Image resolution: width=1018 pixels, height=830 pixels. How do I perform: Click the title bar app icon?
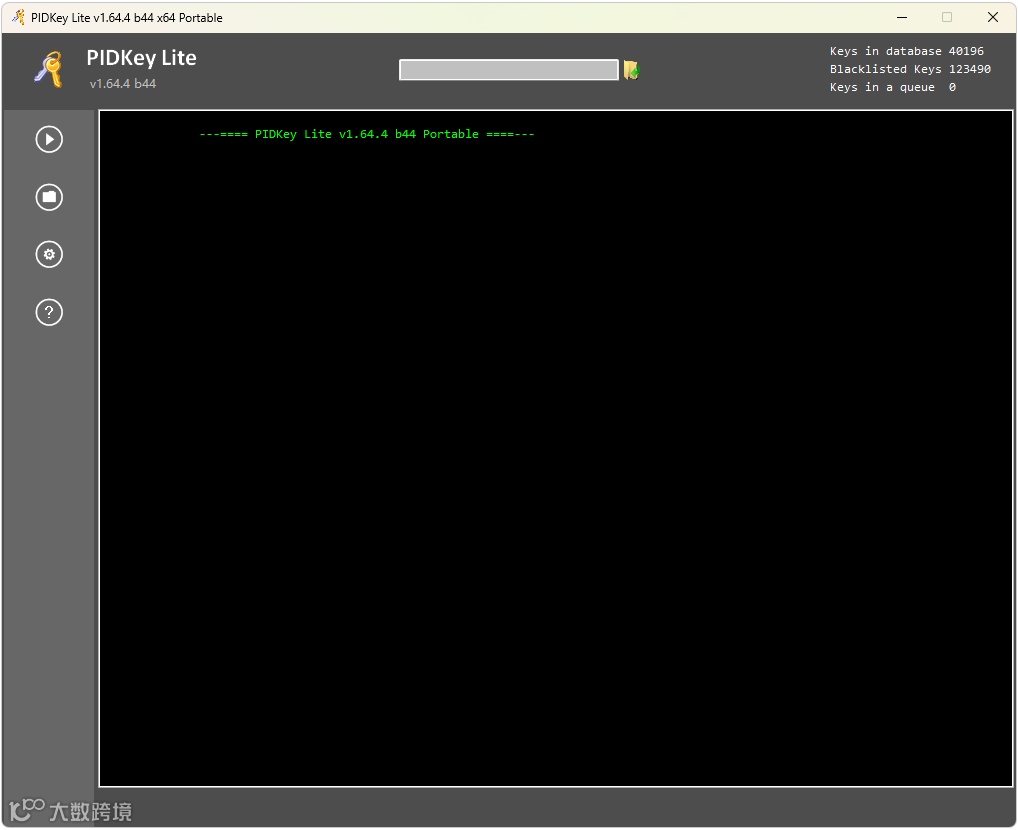click(x=19, y=18)
